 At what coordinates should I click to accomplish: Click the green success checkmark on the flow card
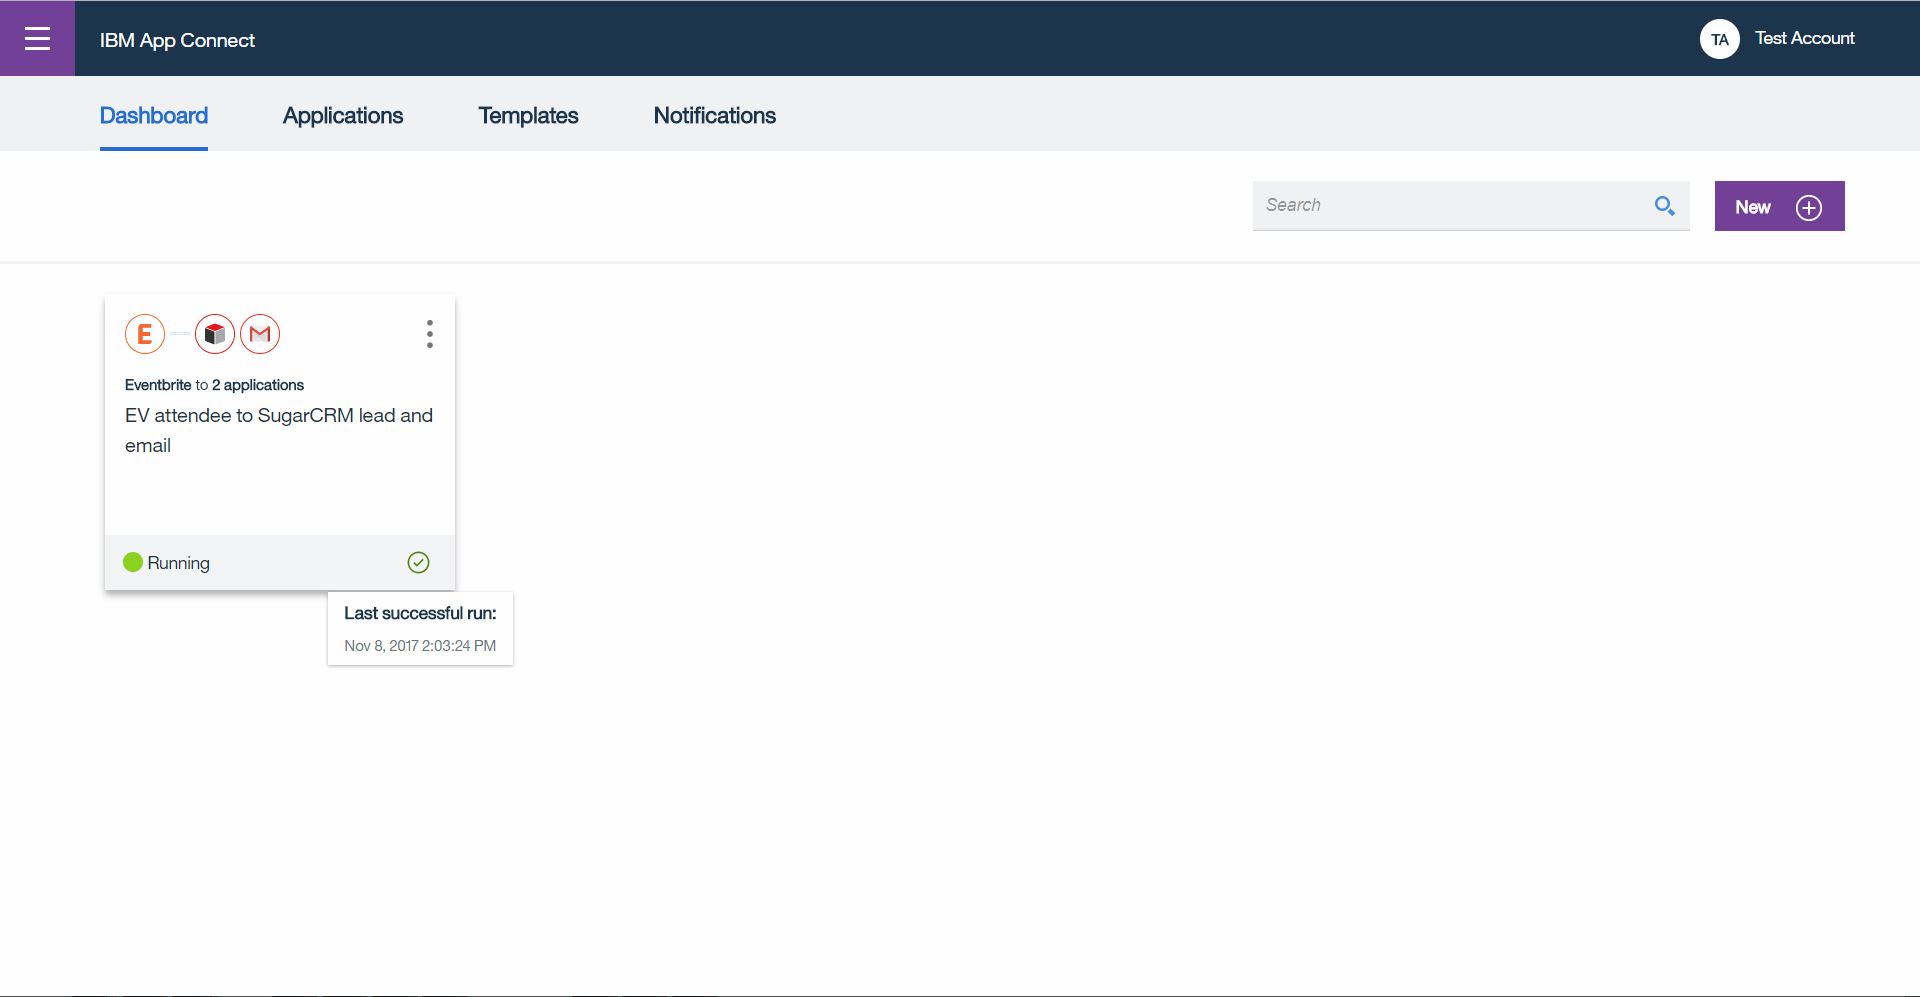point(418,562)
